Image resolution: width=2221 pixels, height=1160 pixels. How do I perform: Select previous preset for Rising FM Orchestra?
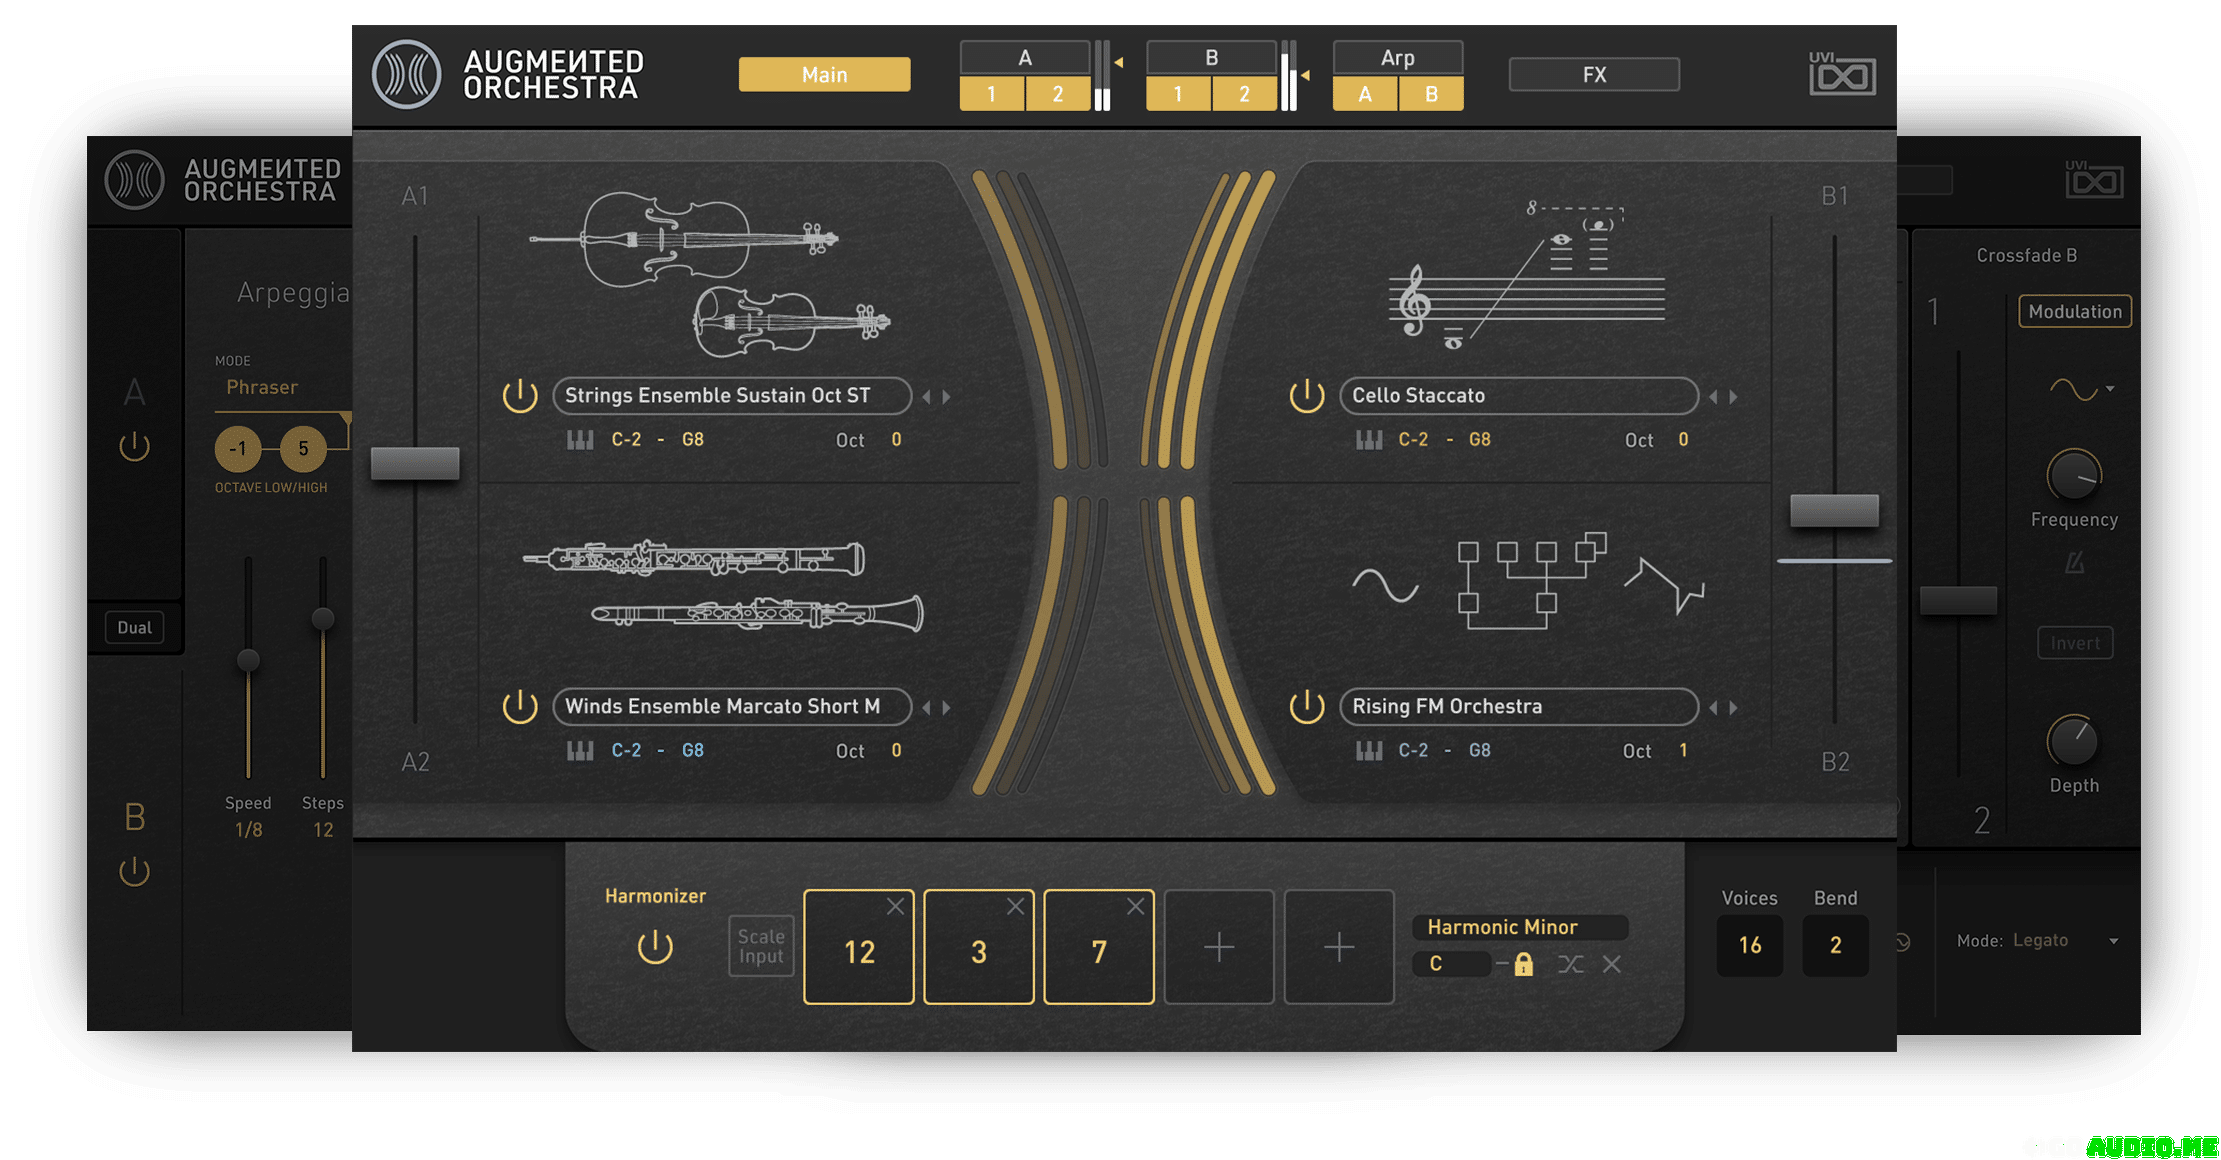[x=1713, y=708]
